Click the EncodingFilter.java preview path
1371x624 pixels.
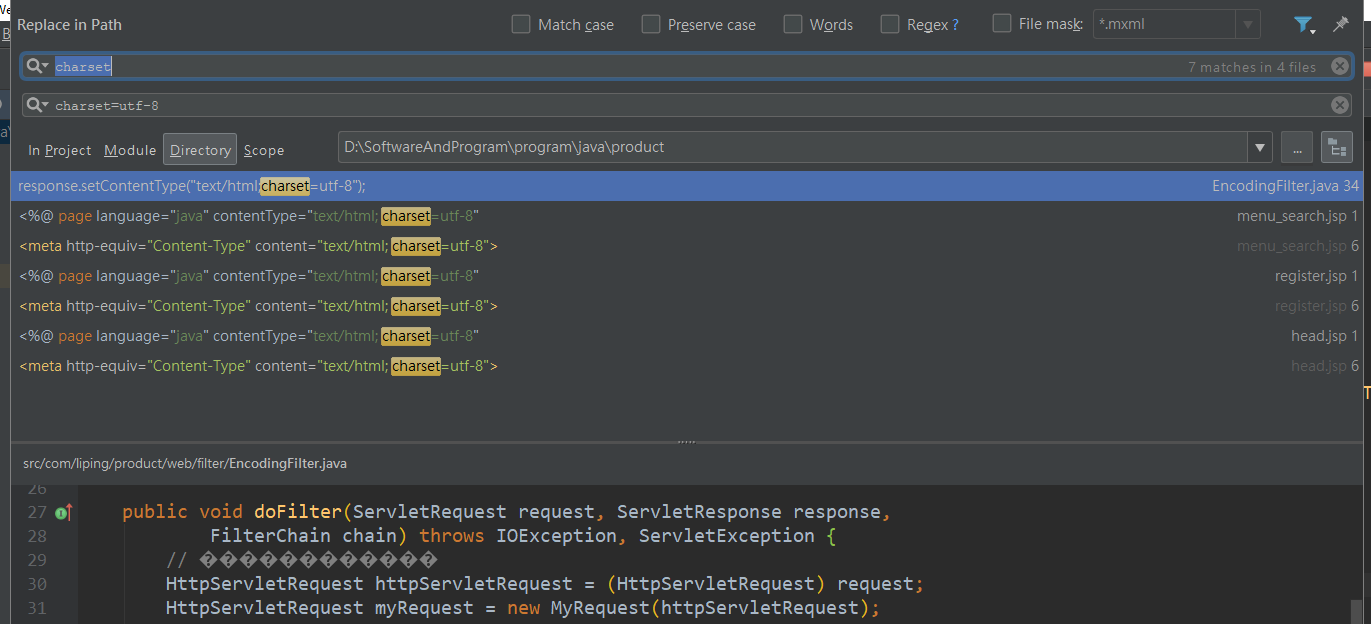(x=185, y=464)
